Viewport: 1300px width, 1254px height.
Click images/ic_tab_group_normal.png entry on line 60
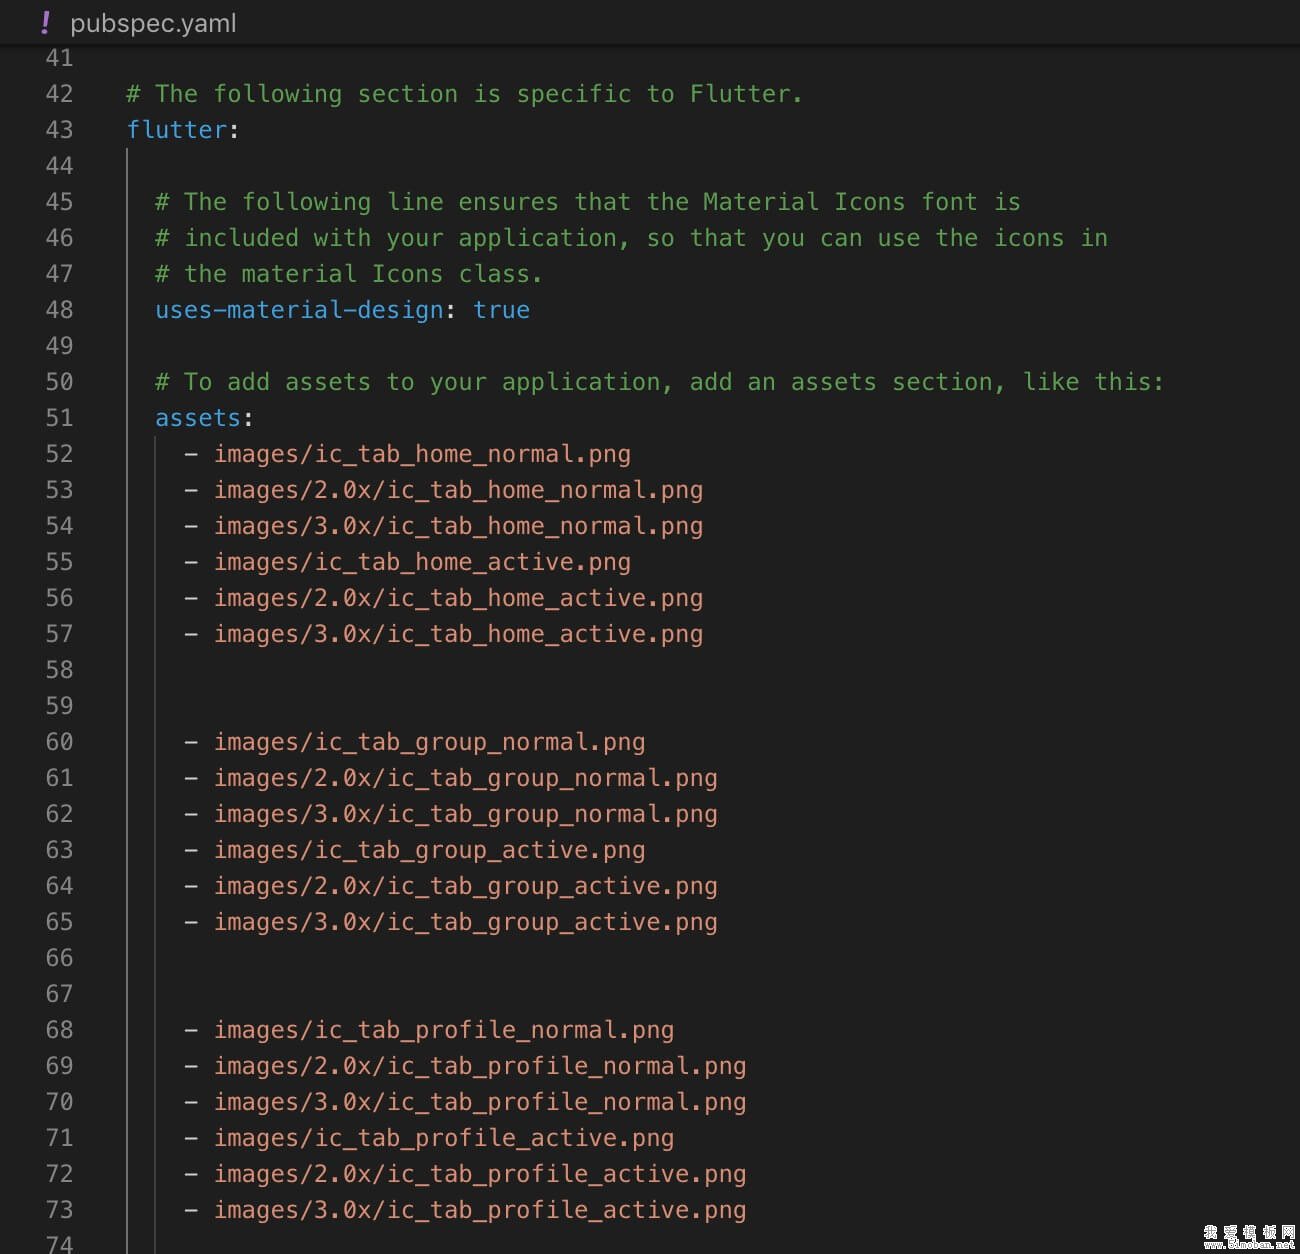(428, 742)
